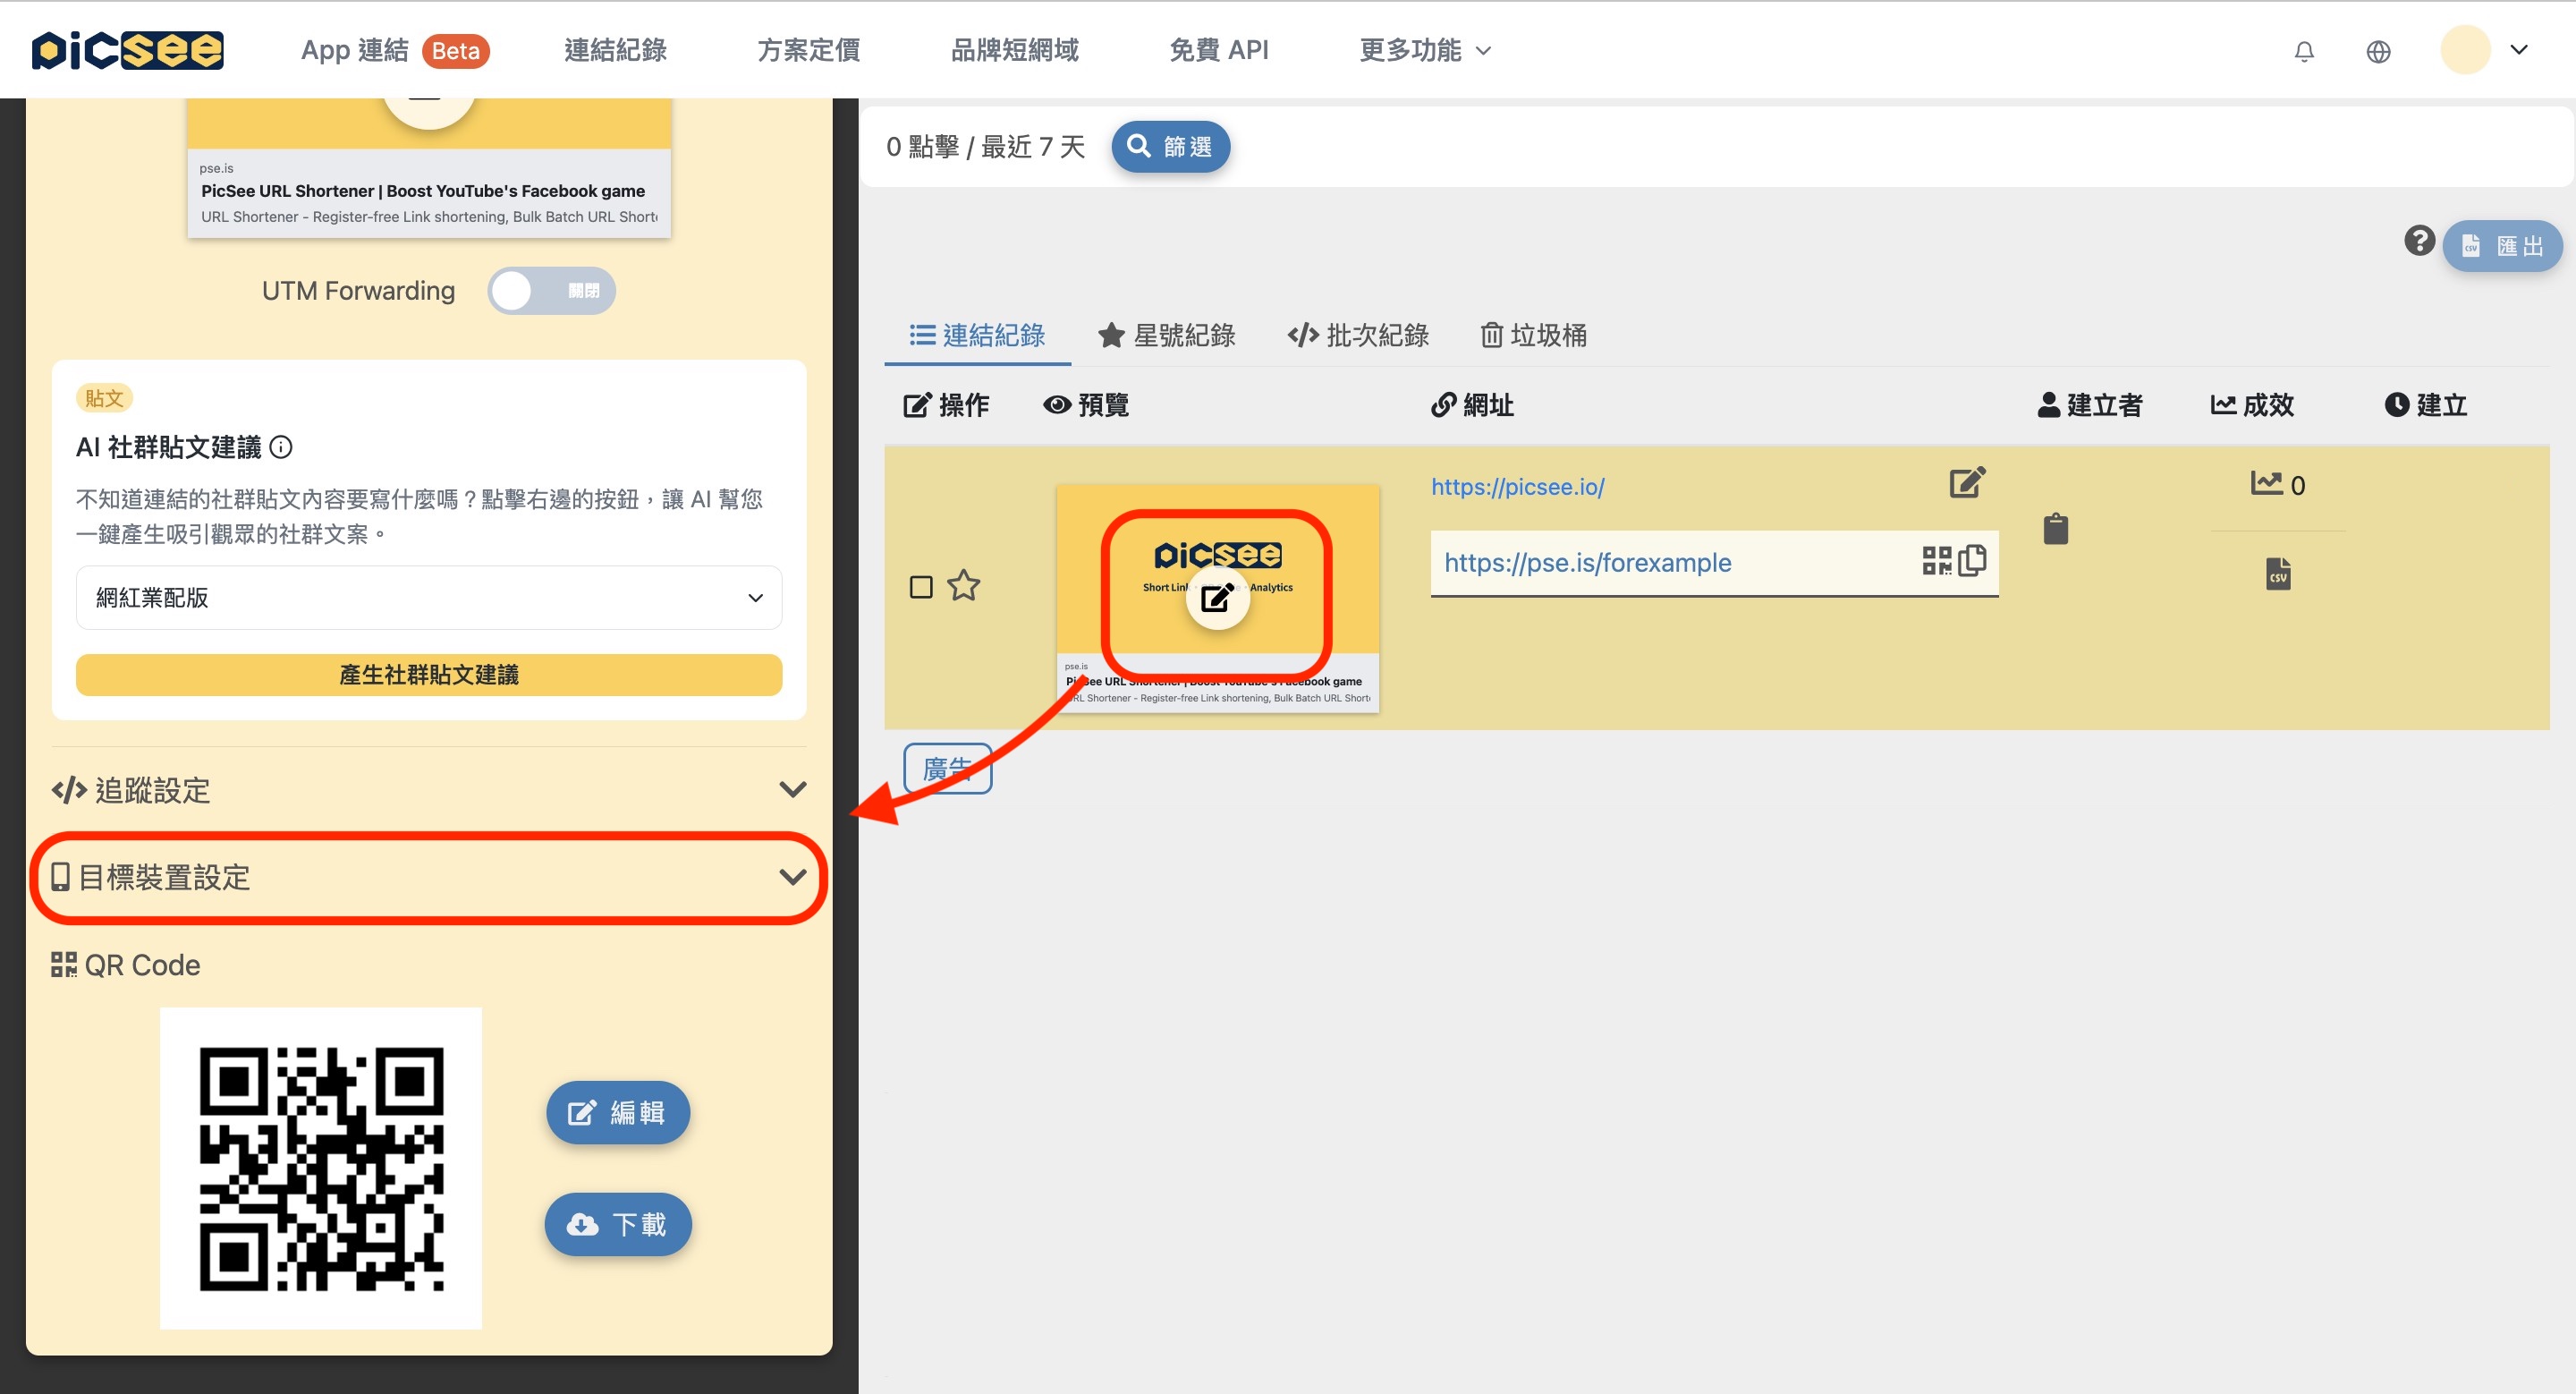Open 品牌短網域 page
Image resolution: width=2576 pixels, height=1394 pixels.
(1014, 50)
